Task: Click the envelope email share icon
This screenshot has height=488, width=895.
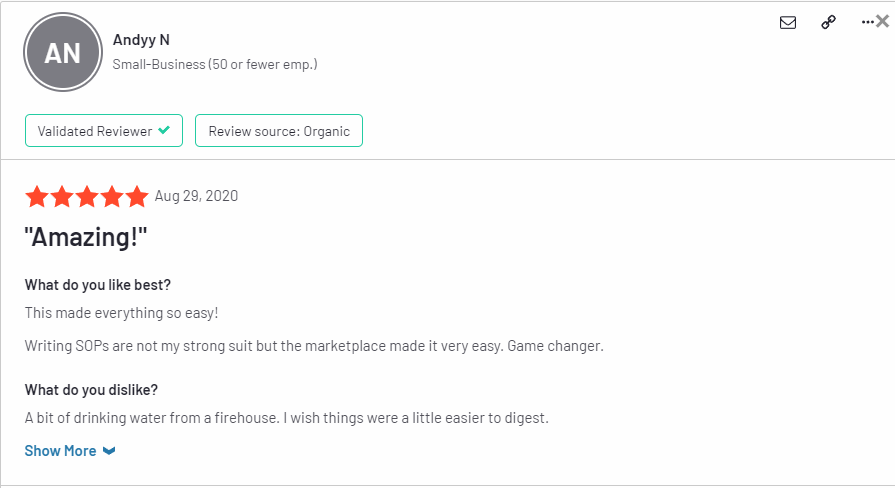Action: click(x=788, y=22)
